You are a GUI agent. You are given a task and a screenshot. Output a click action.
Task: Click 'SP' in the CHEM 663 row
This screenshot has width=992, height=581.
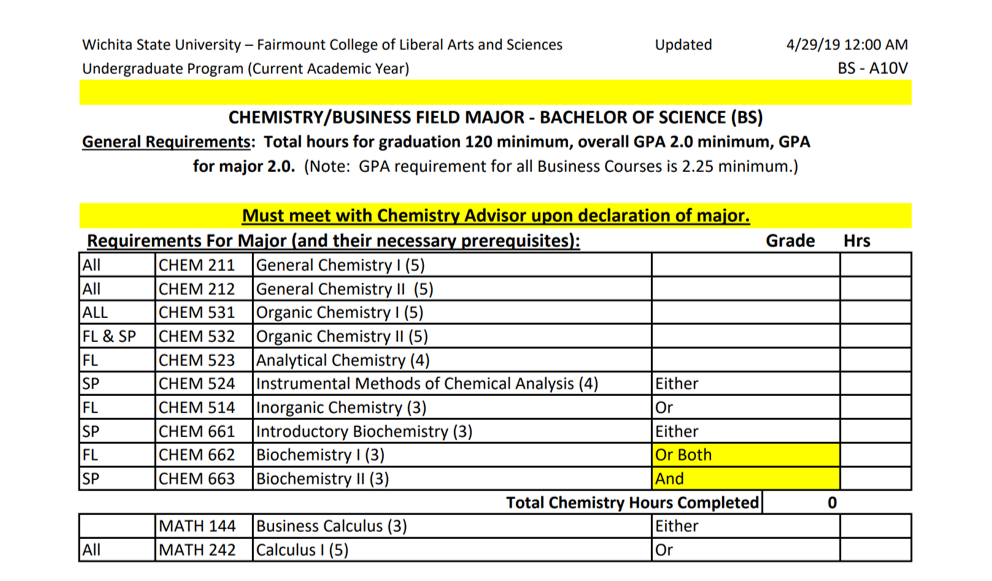[x=90, y=479]
